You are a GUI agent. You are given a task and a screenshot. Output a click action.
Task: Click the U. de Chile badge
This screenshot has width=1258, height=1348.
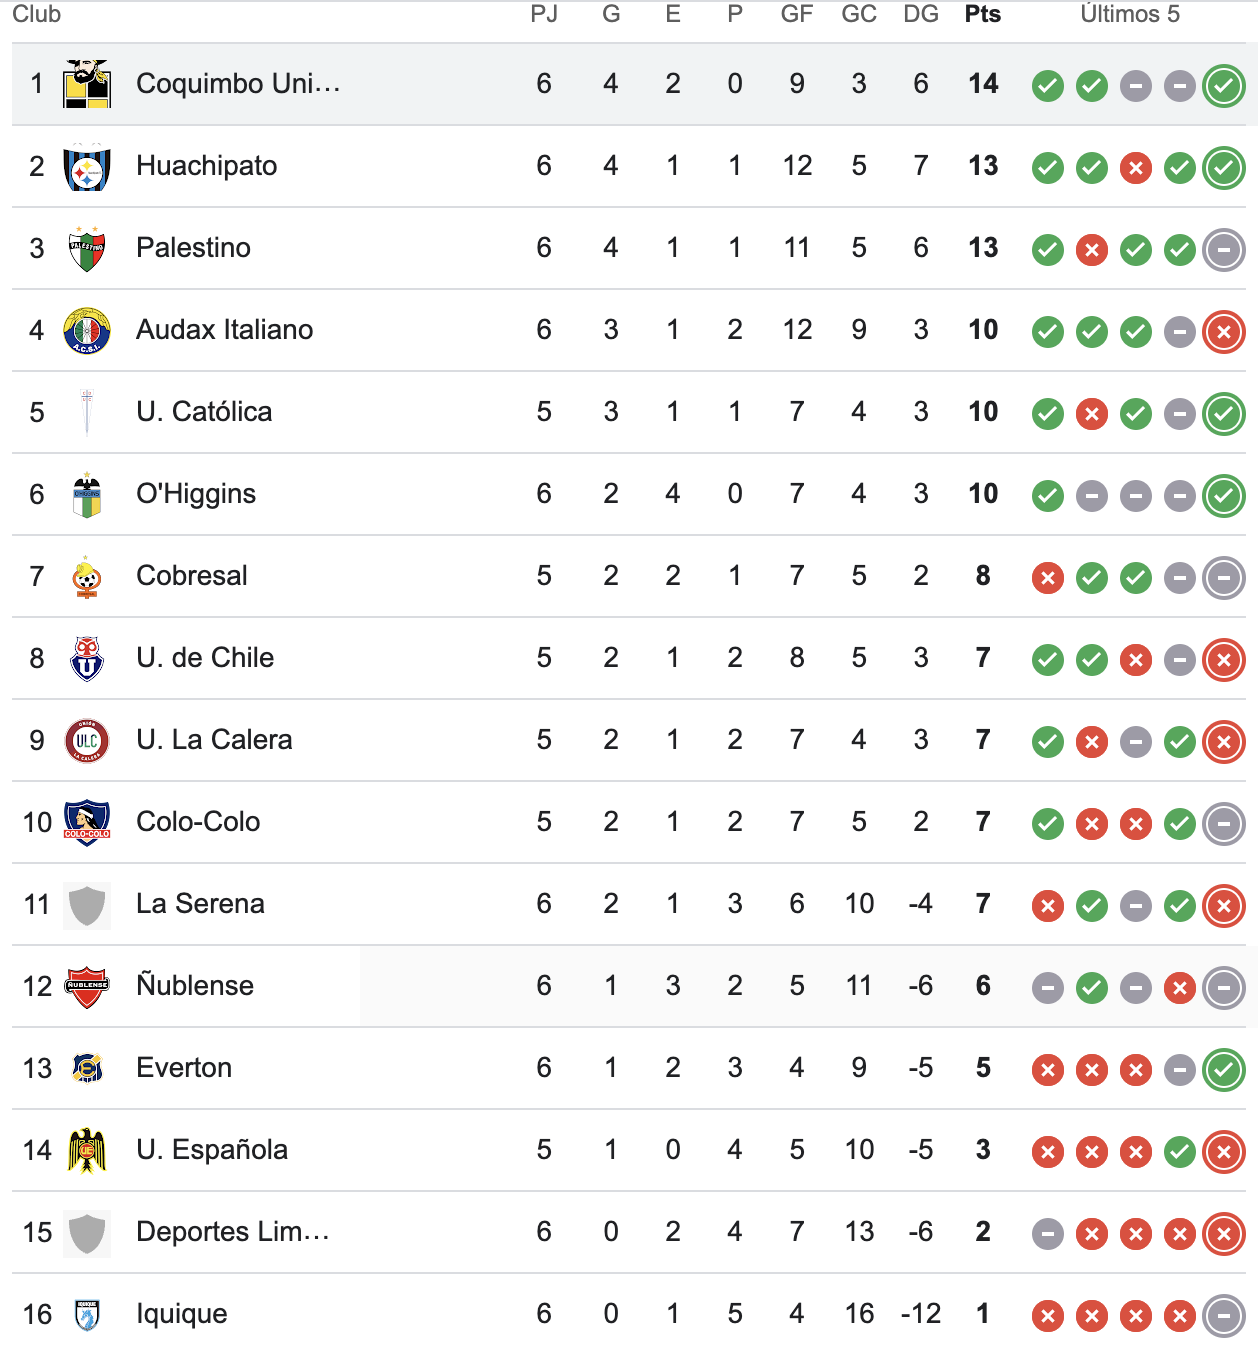tap(87, 658)
